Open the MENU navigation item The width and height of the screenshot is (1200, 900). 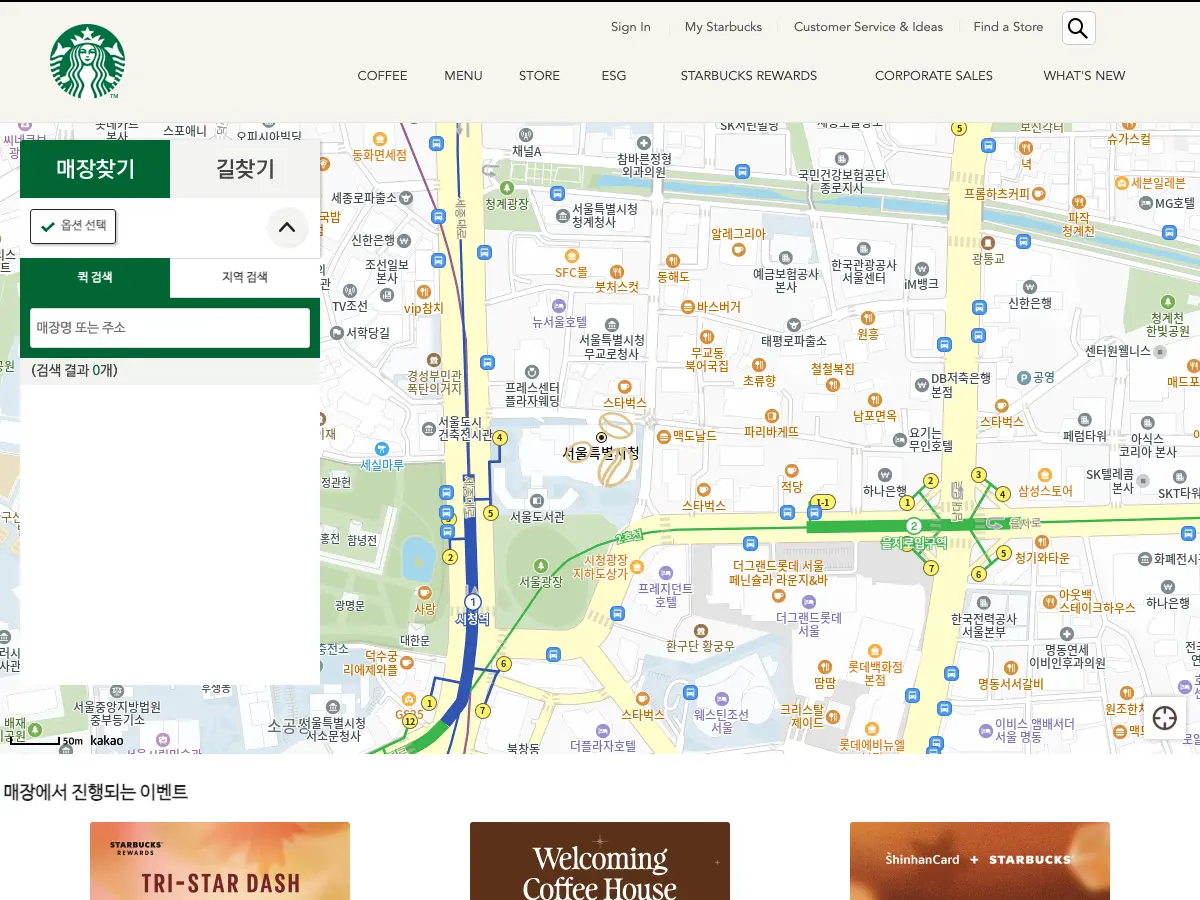(463, 76)
